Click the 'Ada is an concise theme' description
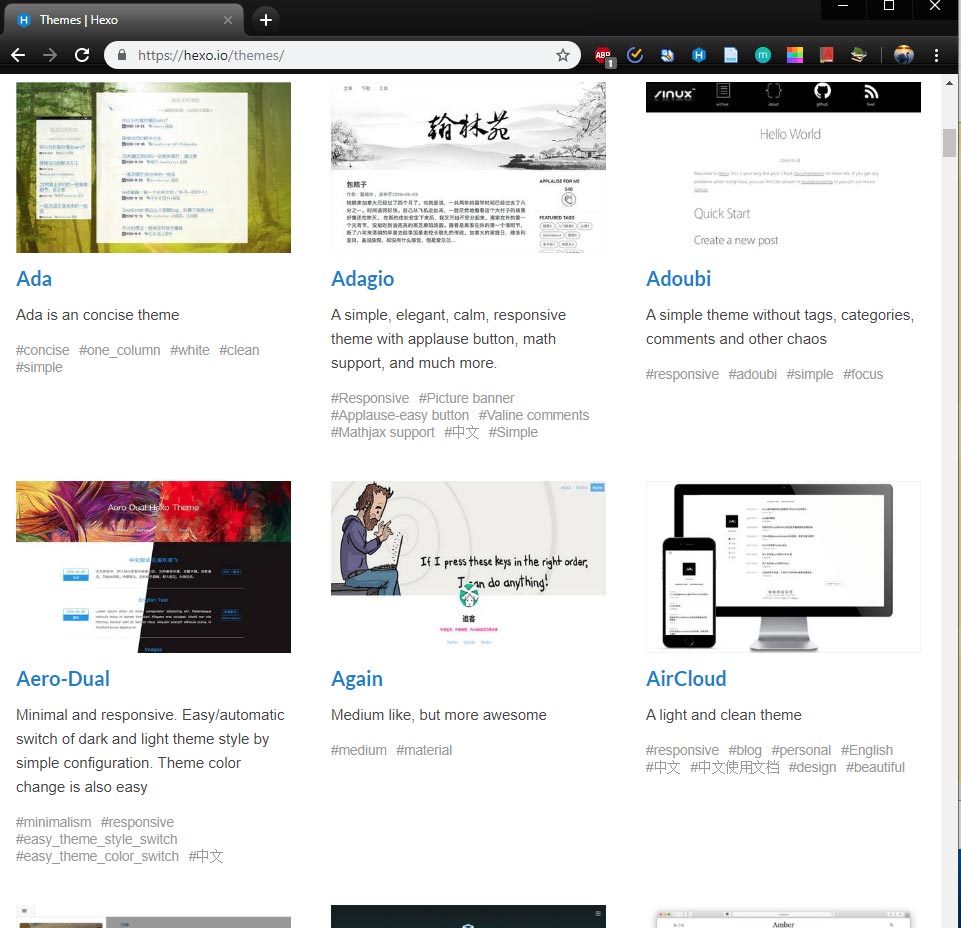 pos(97,315)
